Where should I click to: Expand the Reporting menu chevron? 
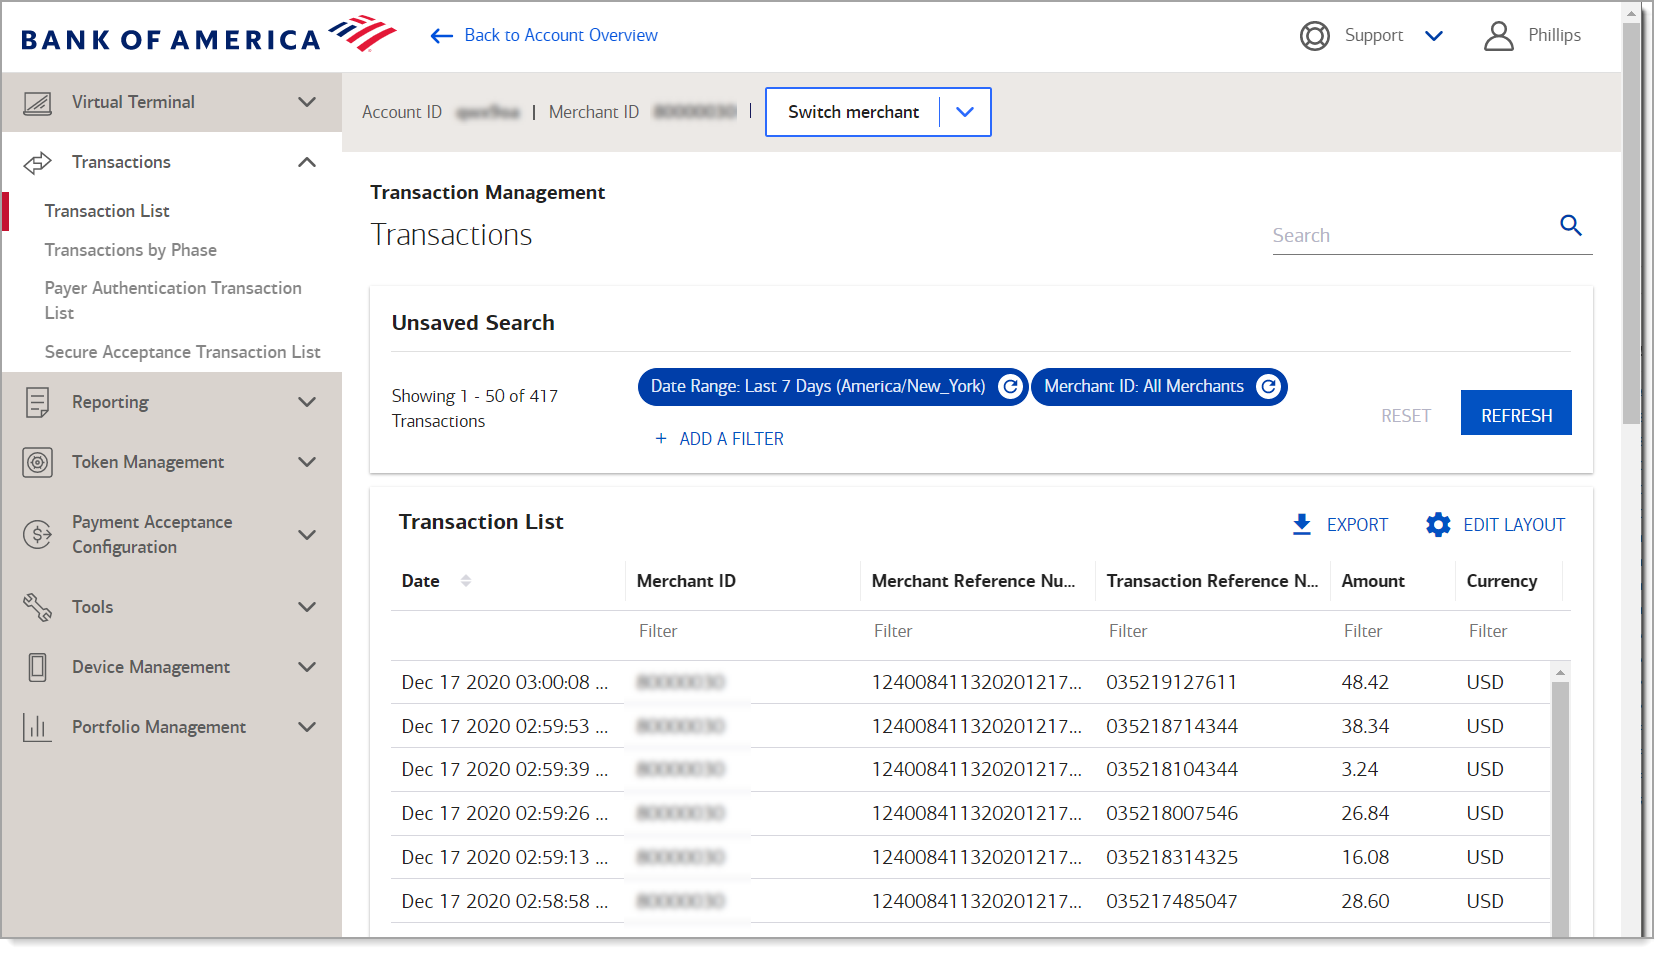[x=307, y=402]
